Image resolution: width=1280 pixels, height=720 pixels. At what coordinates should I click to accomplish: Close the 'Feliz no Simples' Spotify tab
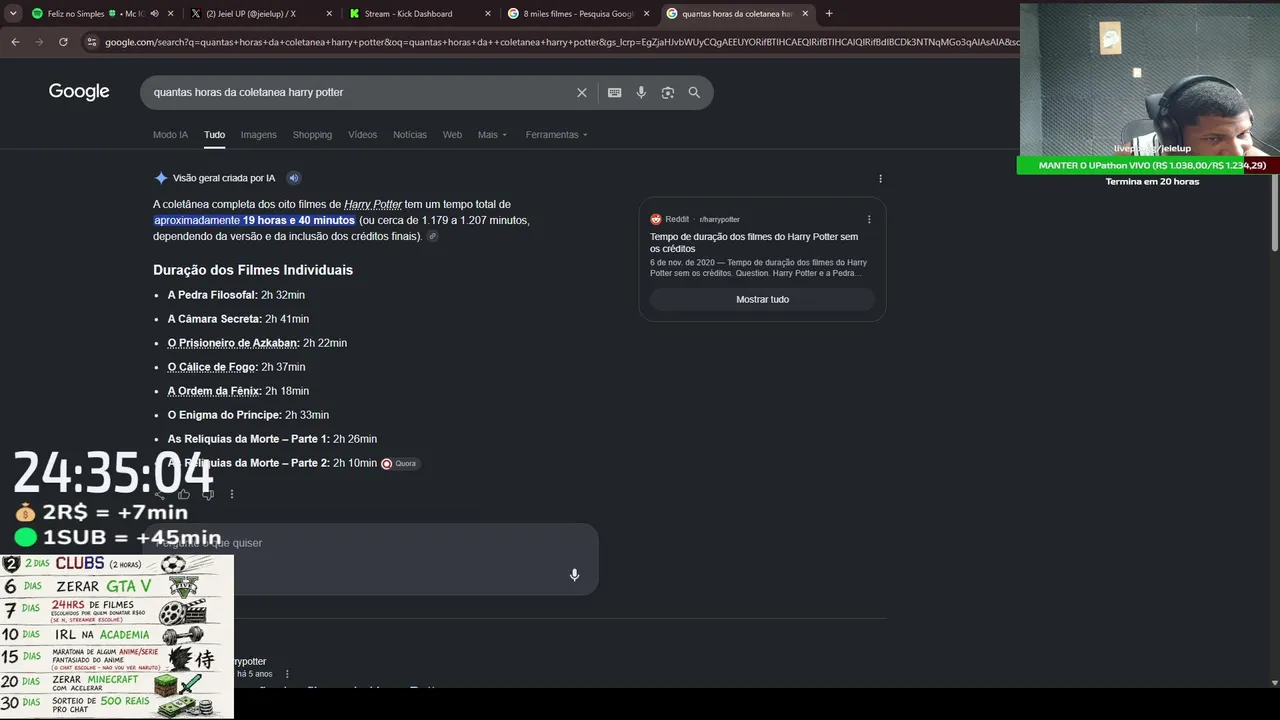170,14
